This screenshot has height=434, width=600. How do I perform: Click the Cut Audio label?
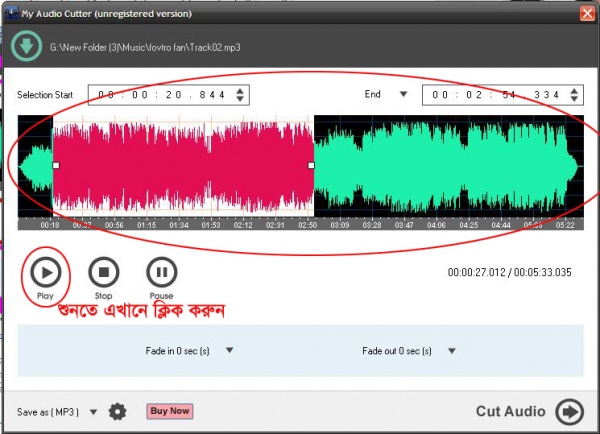click(x=510, y=411)
